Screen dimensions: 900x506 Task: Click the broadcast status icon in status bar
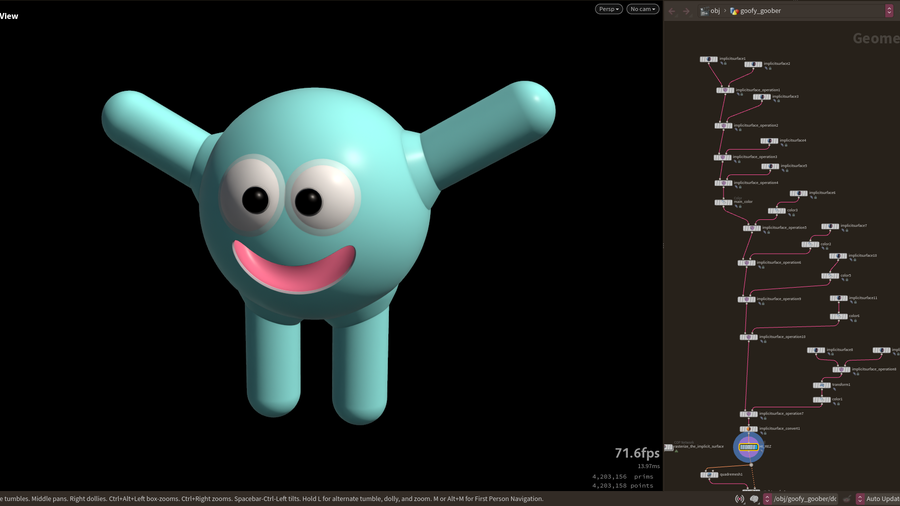[740, 499]
